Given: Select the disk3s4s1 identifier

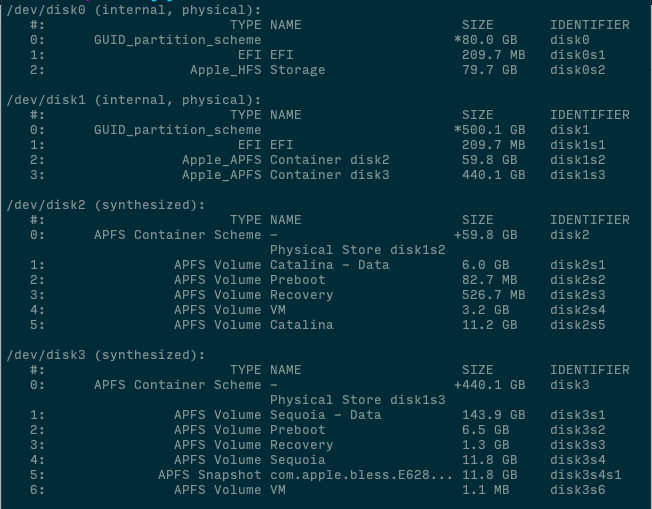Looking at the screenshot, I should [585, 475].
